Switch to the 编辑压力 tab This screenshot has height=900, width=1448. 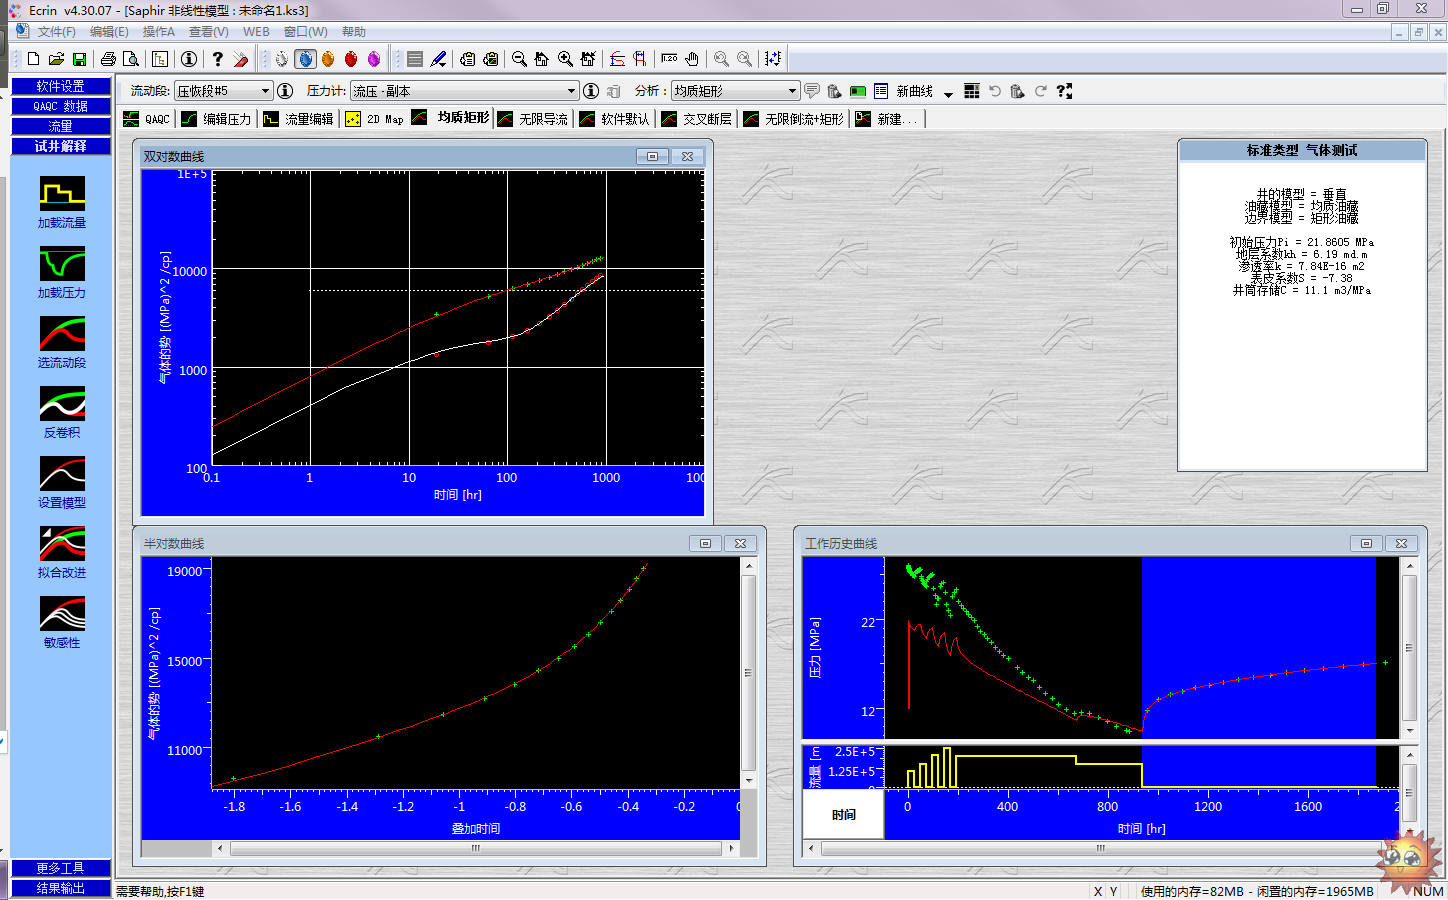point(217,119)
